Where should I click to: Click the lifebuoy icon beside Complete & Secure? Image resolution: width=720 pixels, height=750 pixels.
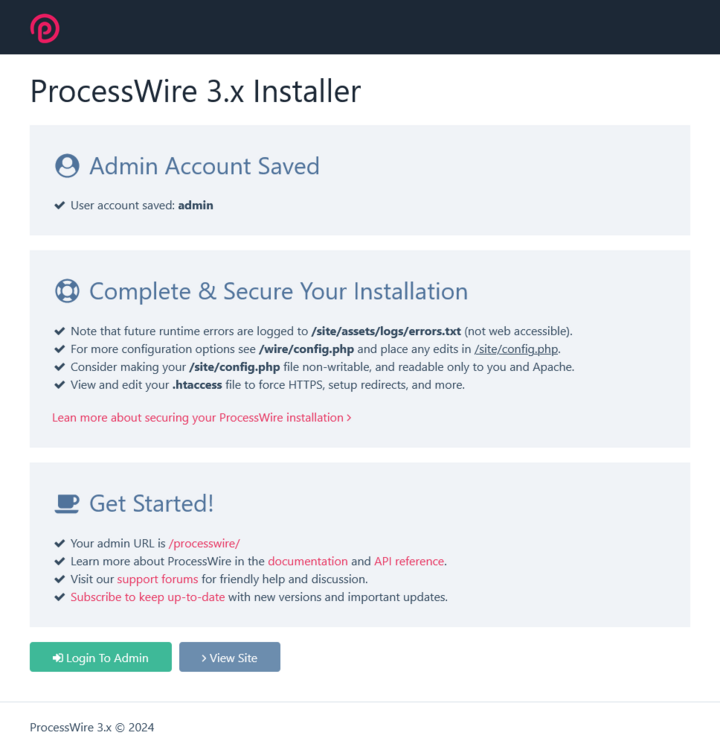[67, 291]
